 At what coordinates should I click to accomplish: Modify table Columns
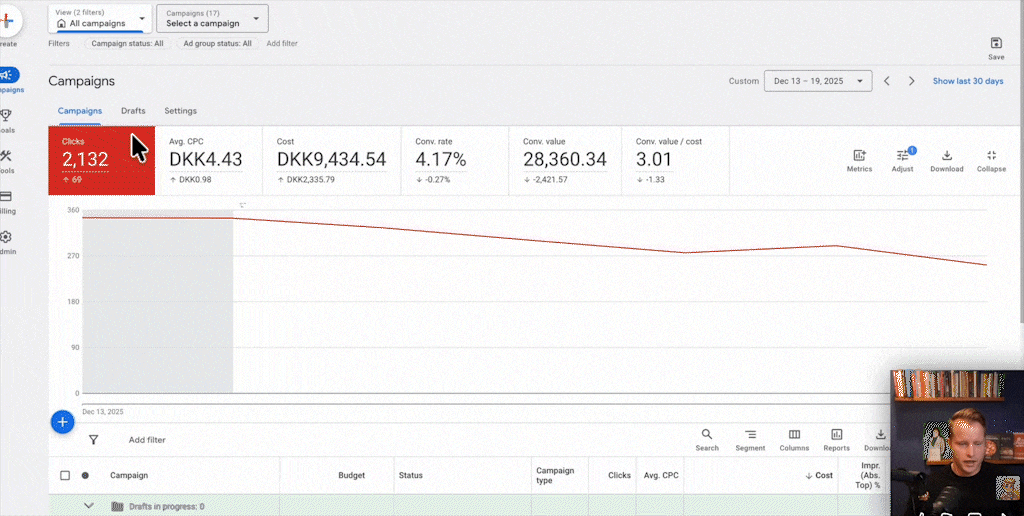point(794,435)
